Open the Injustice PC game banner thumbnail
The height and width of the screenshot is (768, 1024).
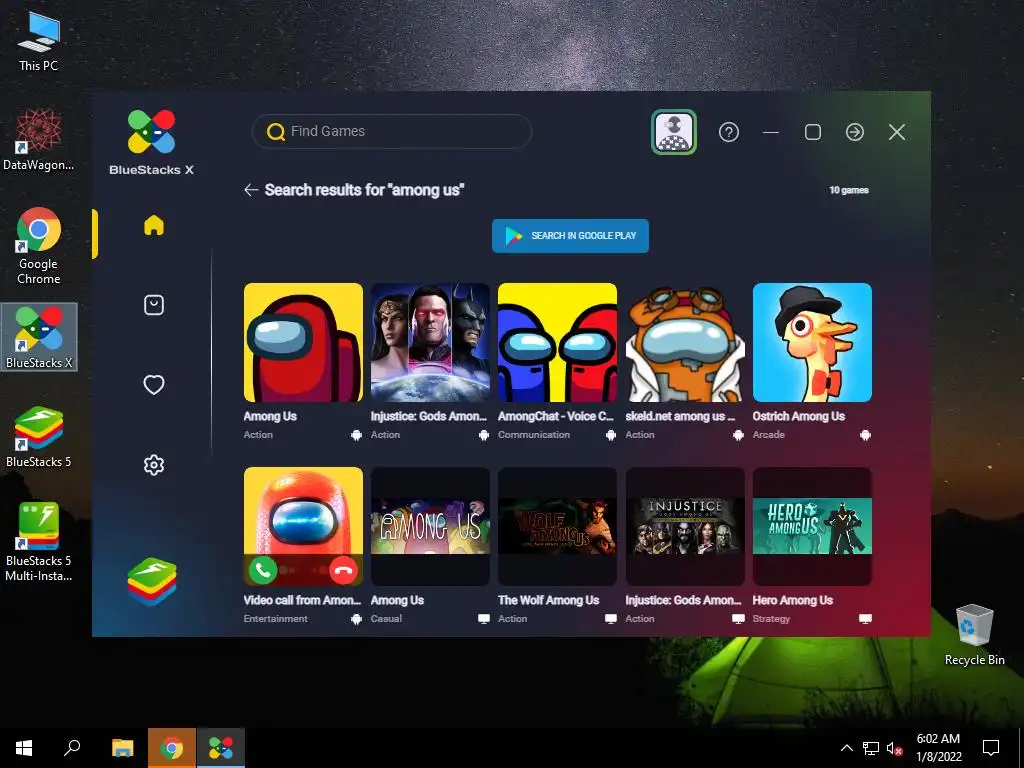pyautogui.click(x=685, y=526)
